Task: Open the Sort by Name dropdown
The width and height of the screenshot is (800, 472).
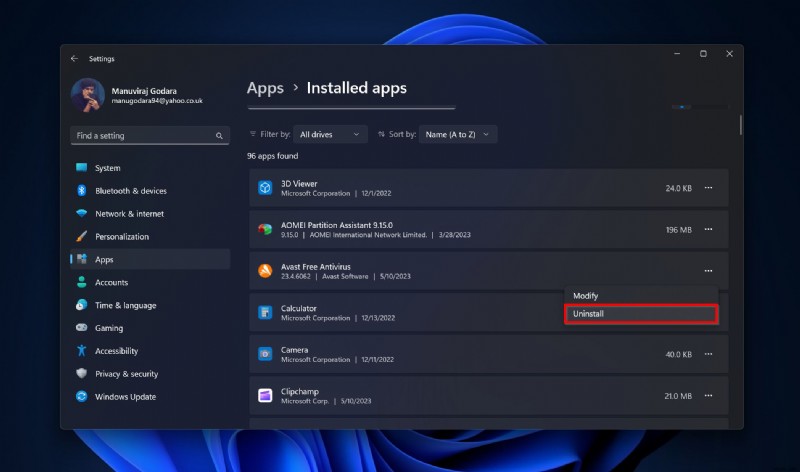Action: [458, 134]
